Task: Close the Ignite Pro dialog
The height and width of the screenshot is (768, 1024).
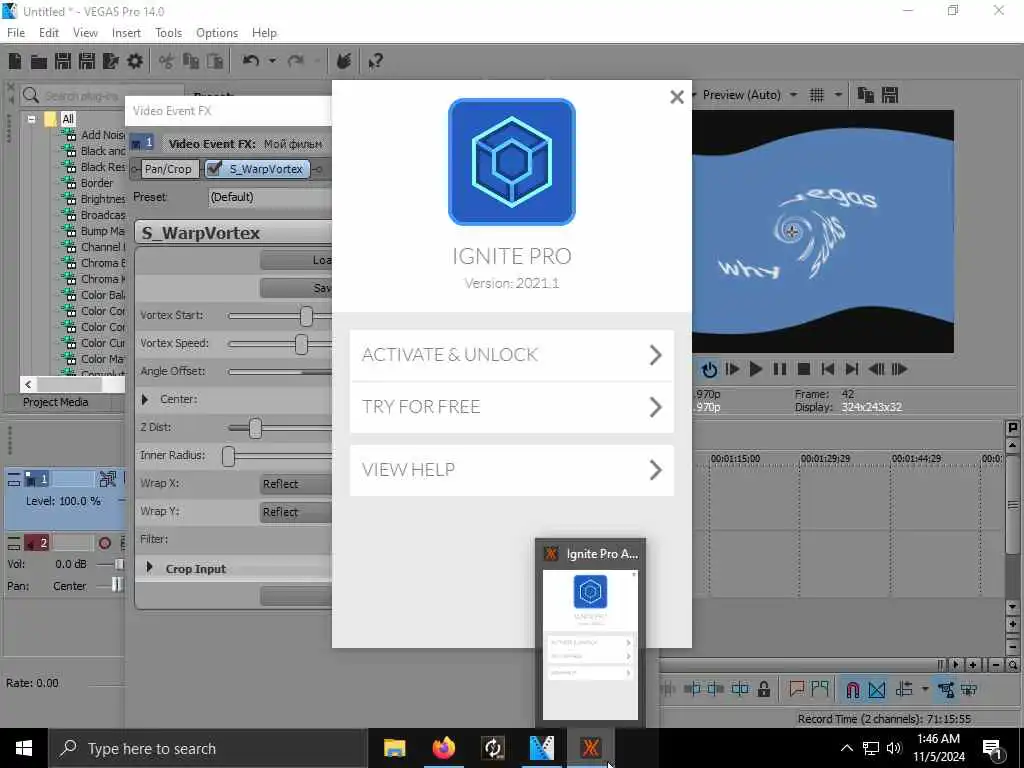Action: tap(677, 97)
